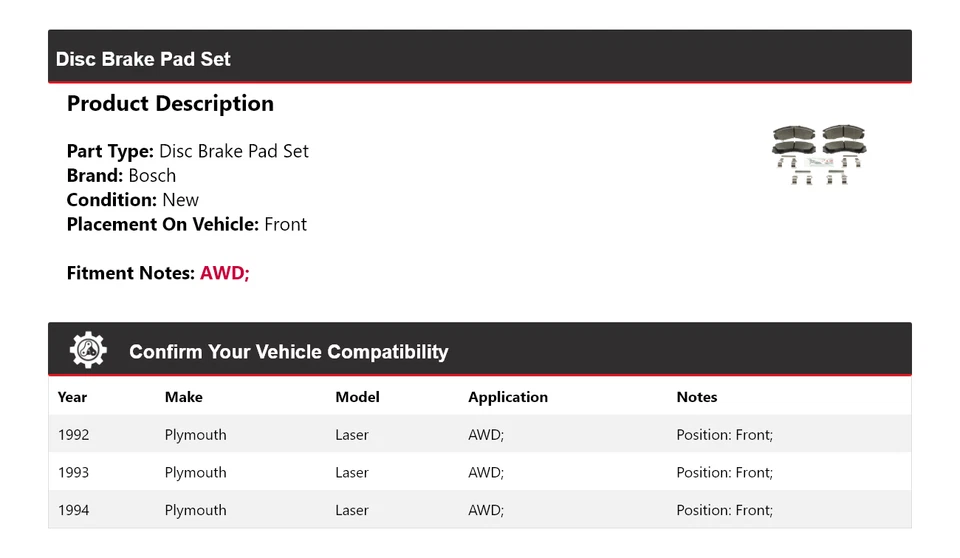Click the Confirm Your Vehicle Compatibility heading
960x558 pixels.
[x=288, y=352]
